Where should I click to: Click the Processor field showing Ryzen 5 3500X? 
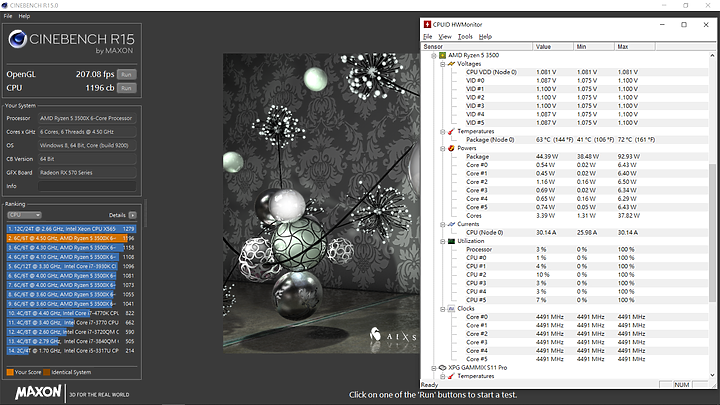coord(87,118)
